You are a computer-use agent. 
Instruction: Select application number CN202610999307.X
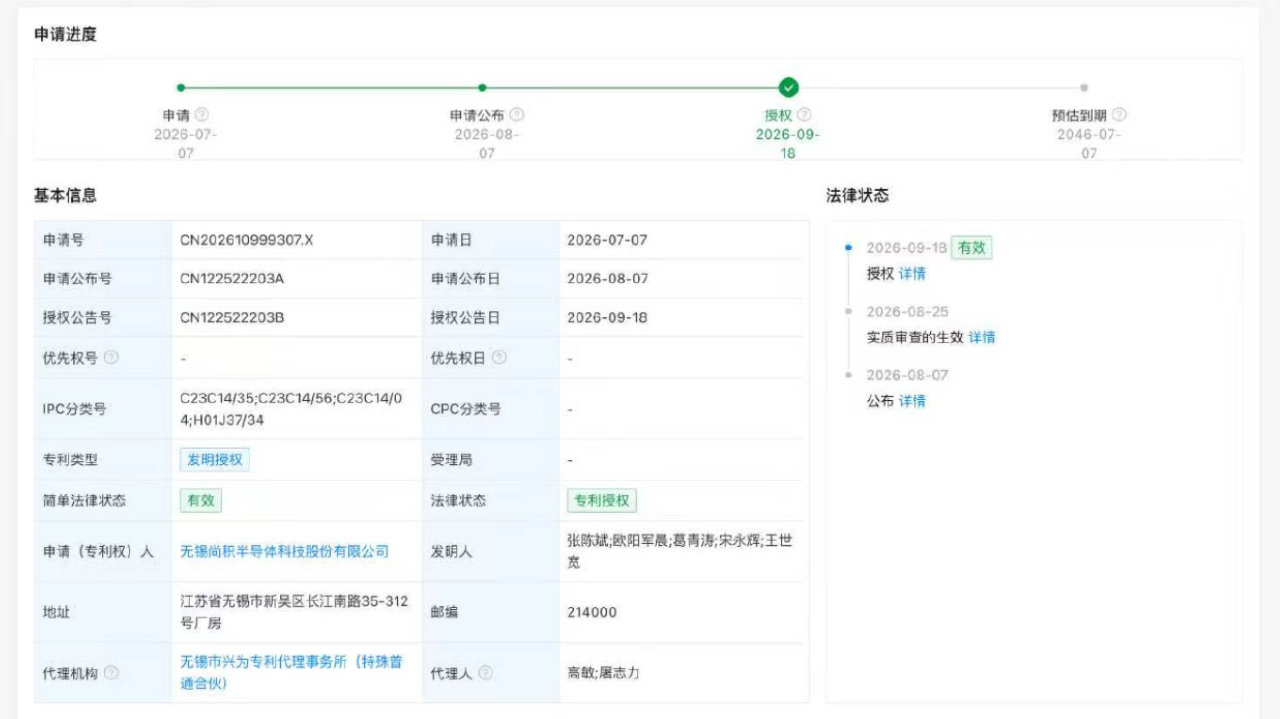[x=247, y=240]
